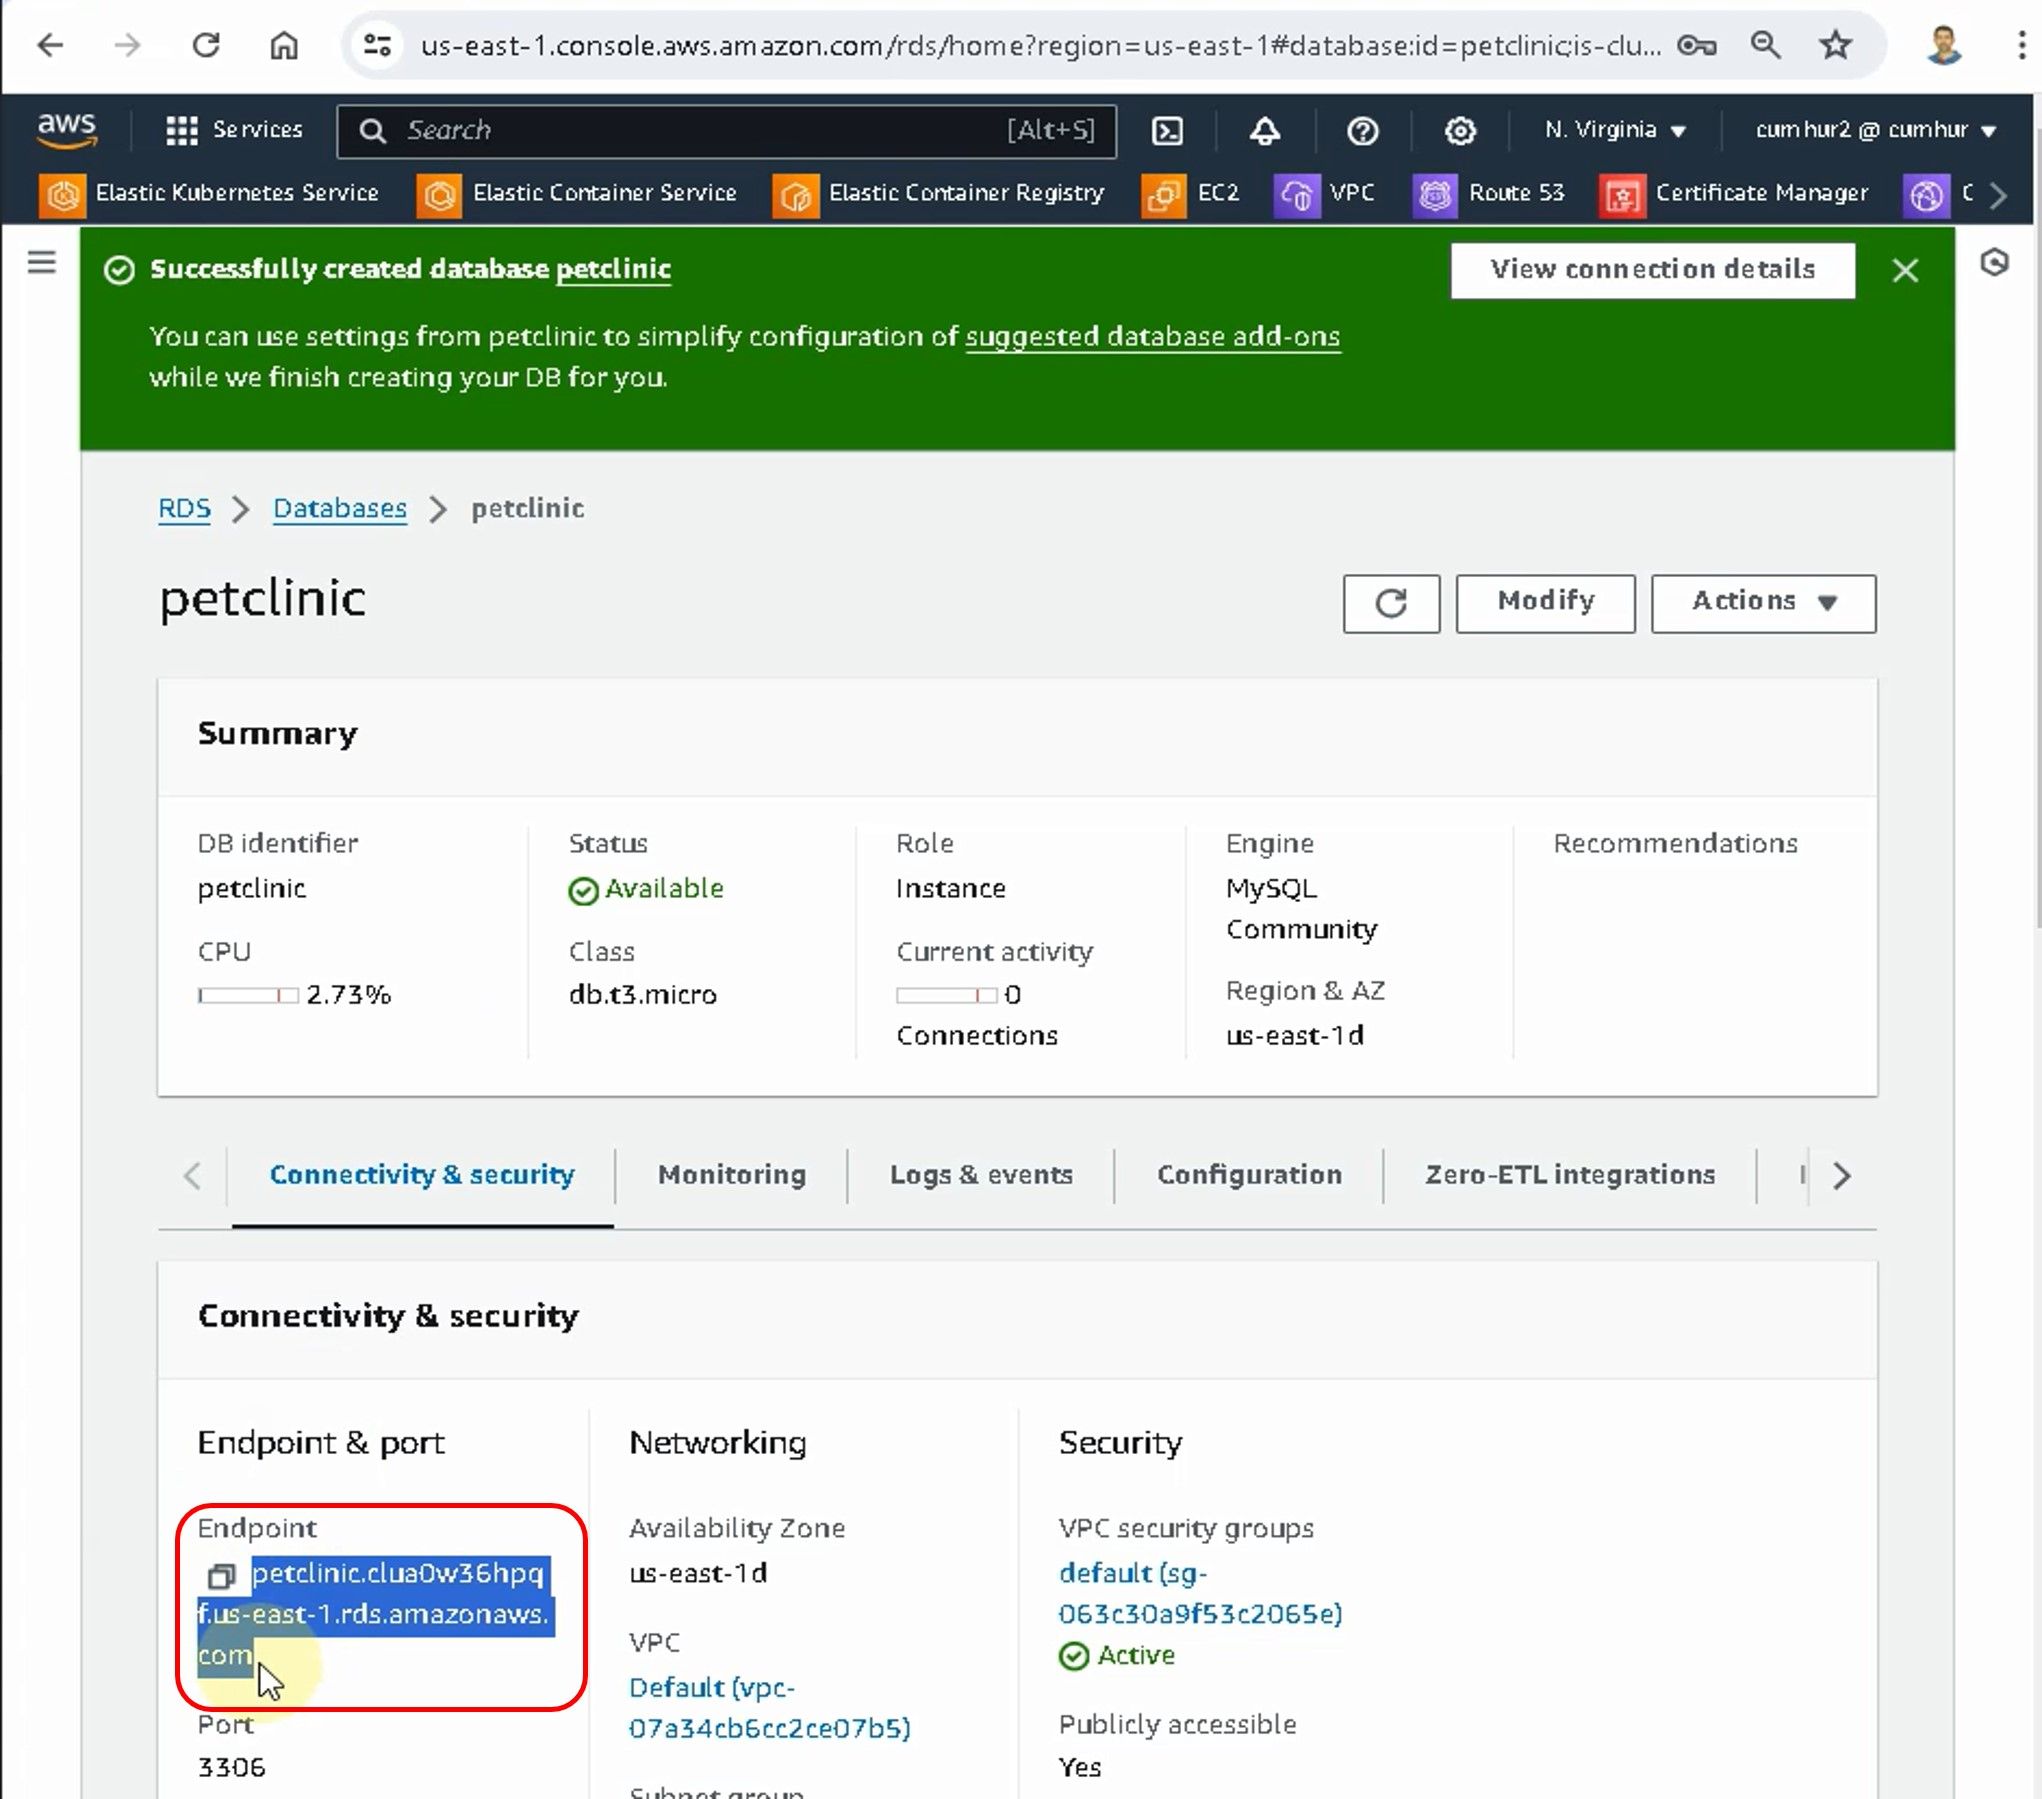The height and width of the screenshot is (1799, 2042).
Task: Switch to the Monitoring tab
Action: 731,1174
